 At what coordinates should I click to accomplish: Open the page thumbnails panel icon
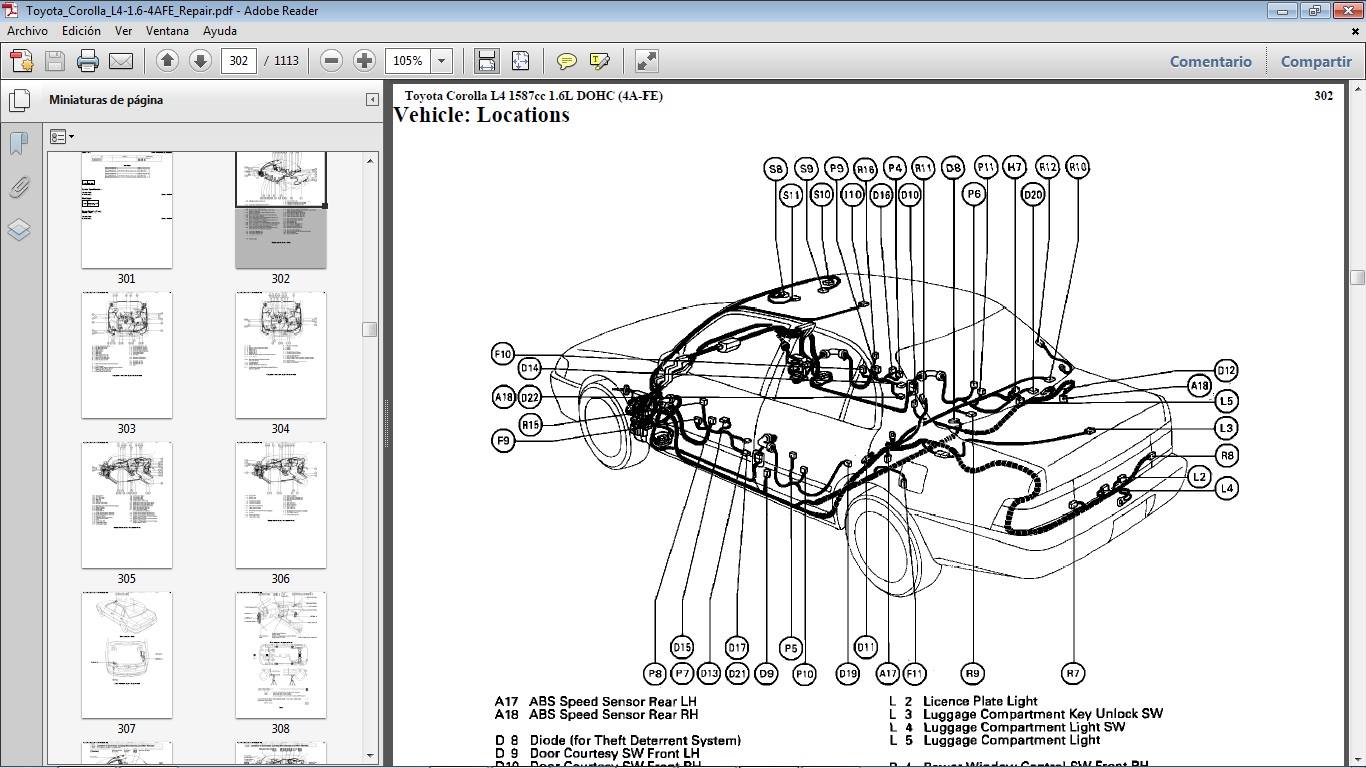pos(19,100)
